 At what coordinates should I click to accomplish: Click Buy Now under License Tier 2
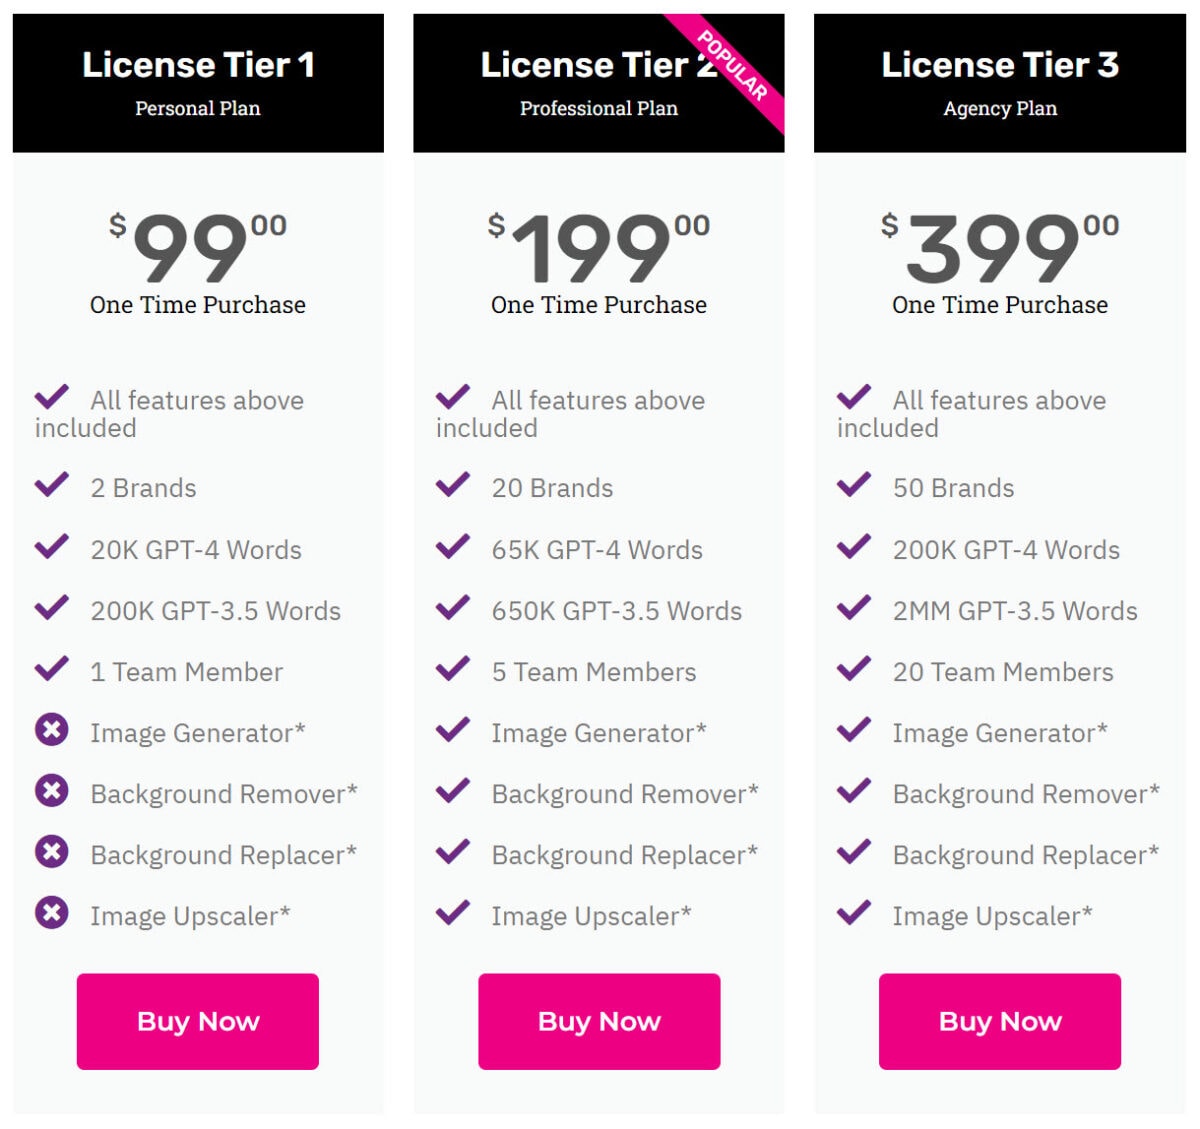pos(599,1021)
